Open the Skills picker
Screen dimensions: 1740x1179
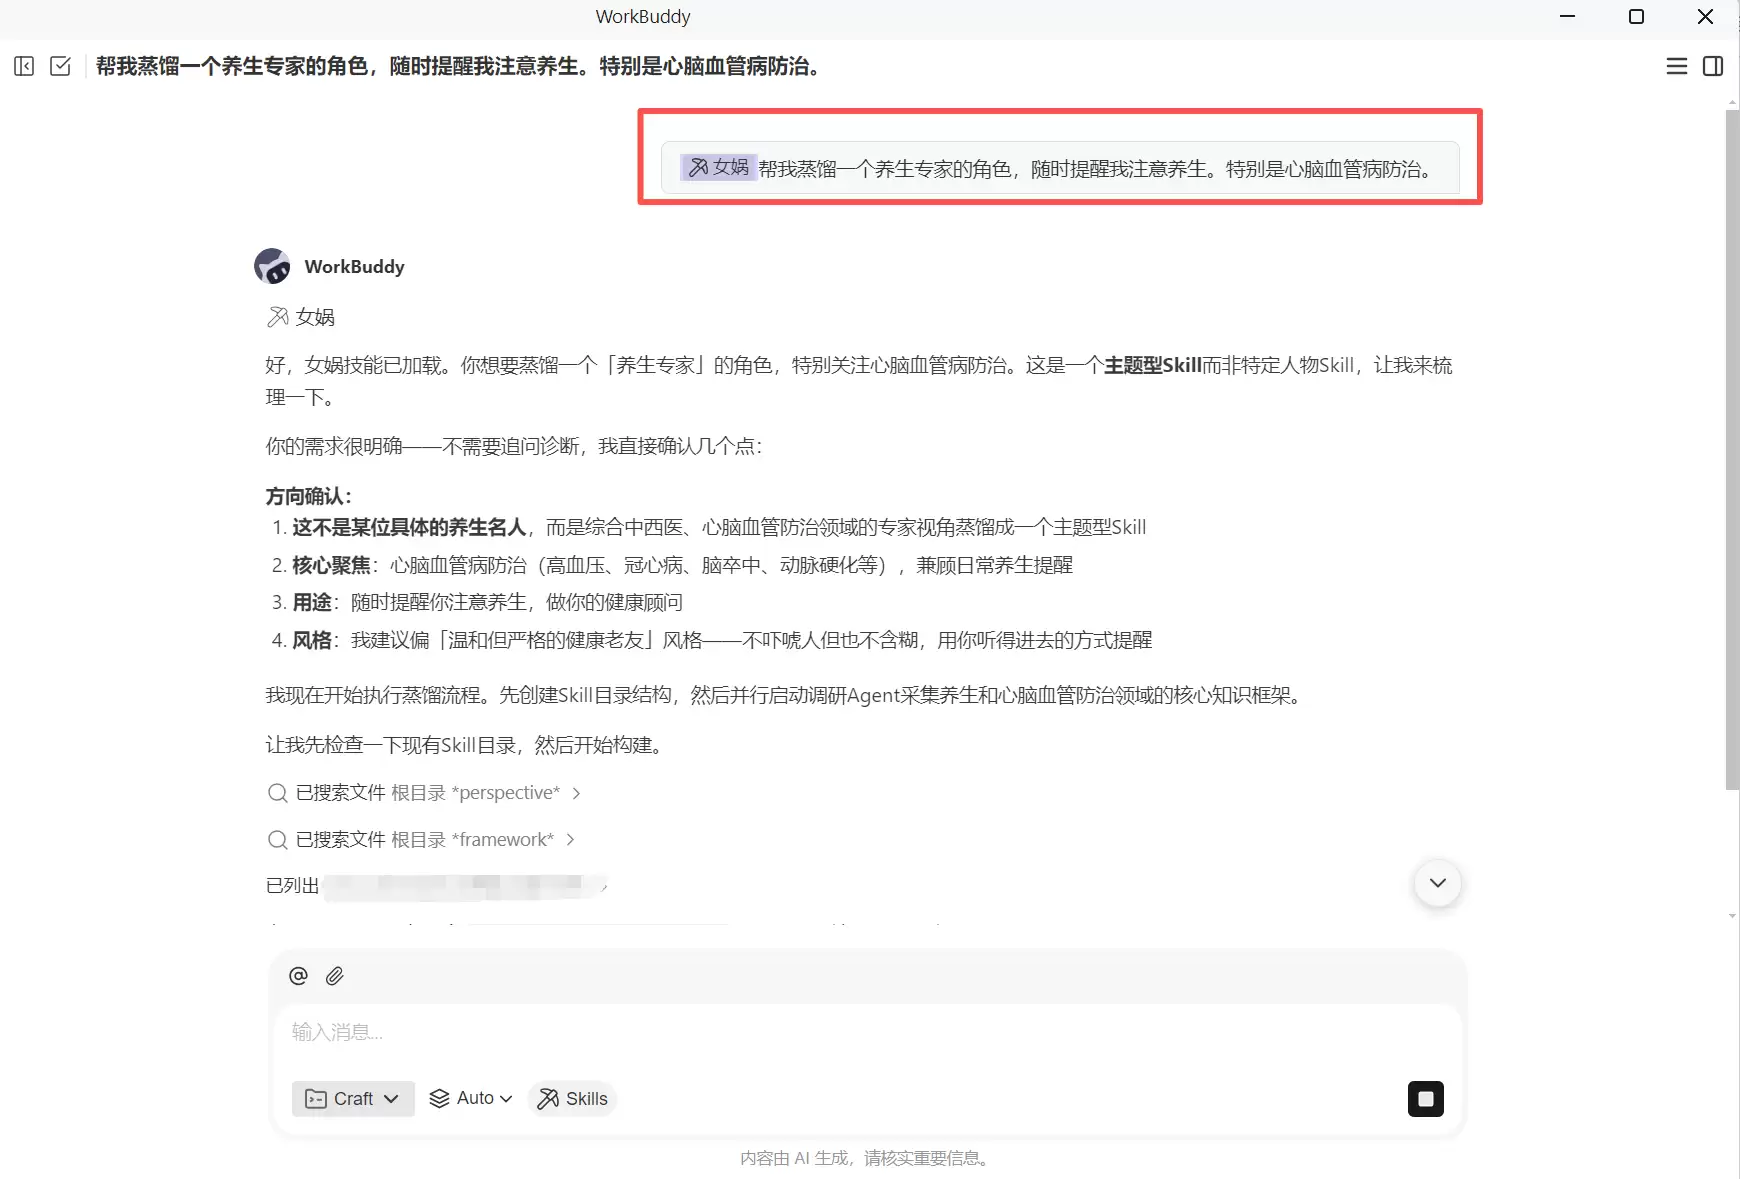572,1099
